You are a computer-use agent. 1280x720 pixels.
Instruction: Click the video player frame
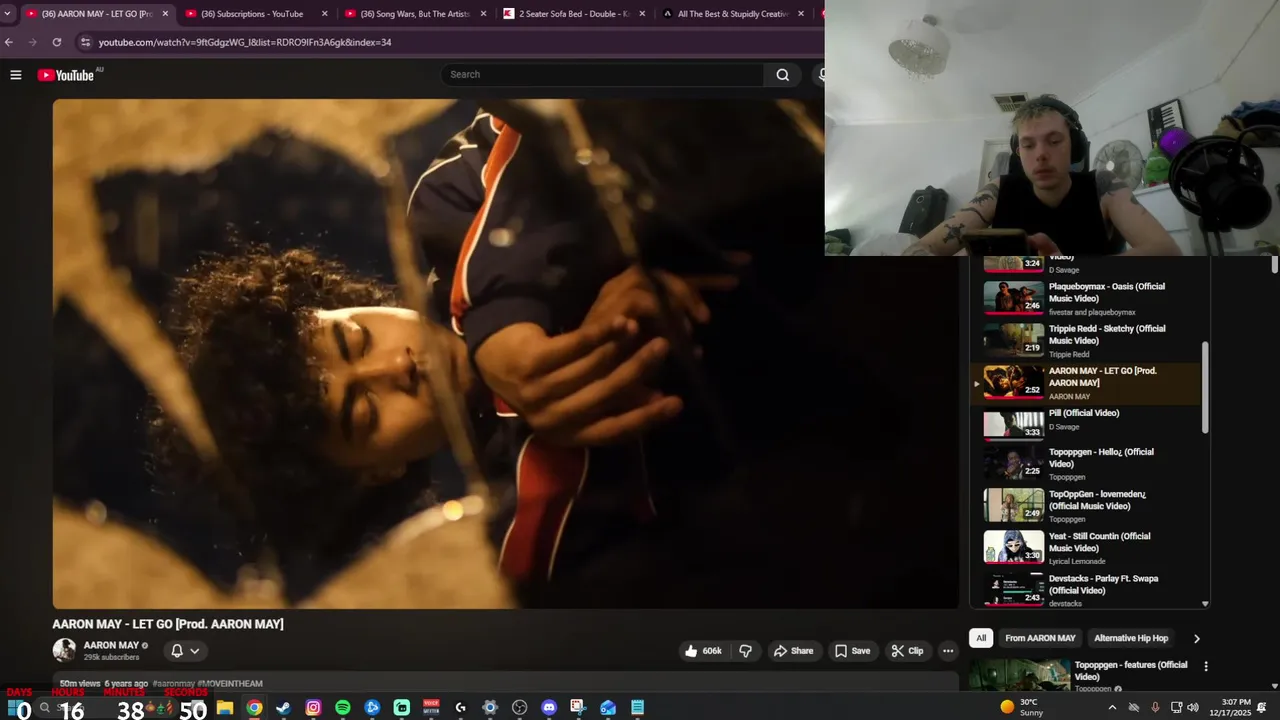505,353
